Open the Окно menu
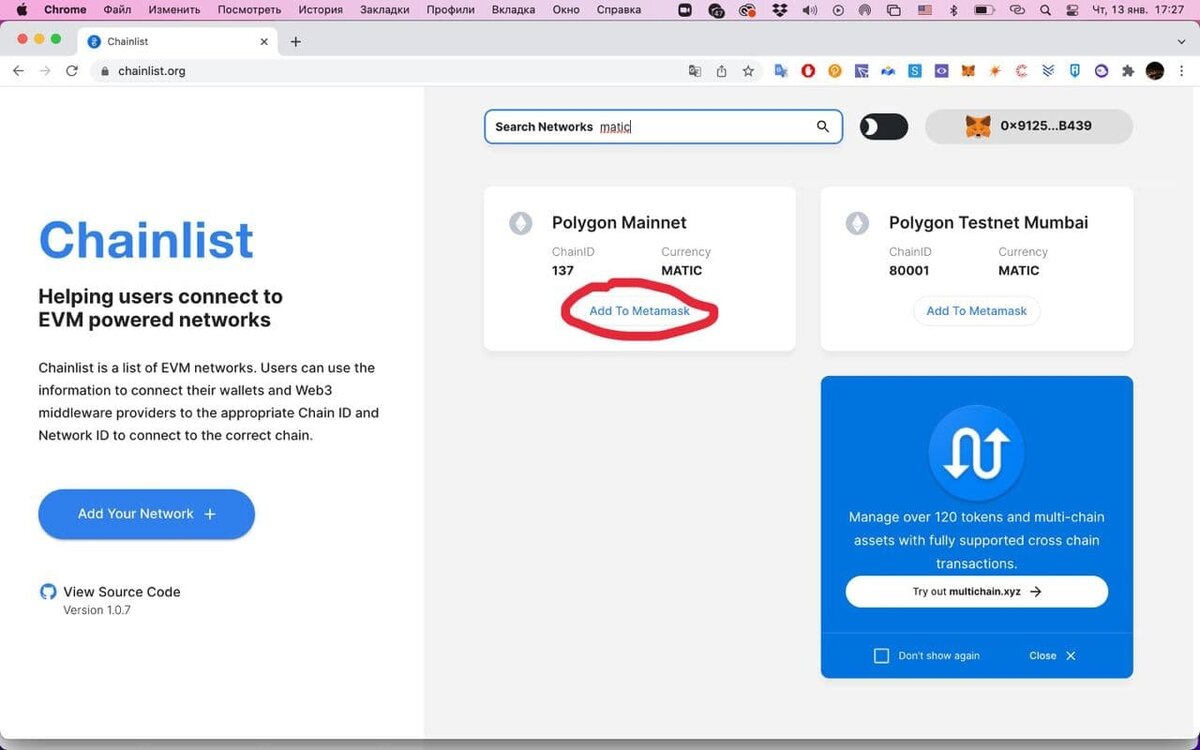The width and height of the screenshot is (1200, 750). pyautogui.click(x=565, y=10)
